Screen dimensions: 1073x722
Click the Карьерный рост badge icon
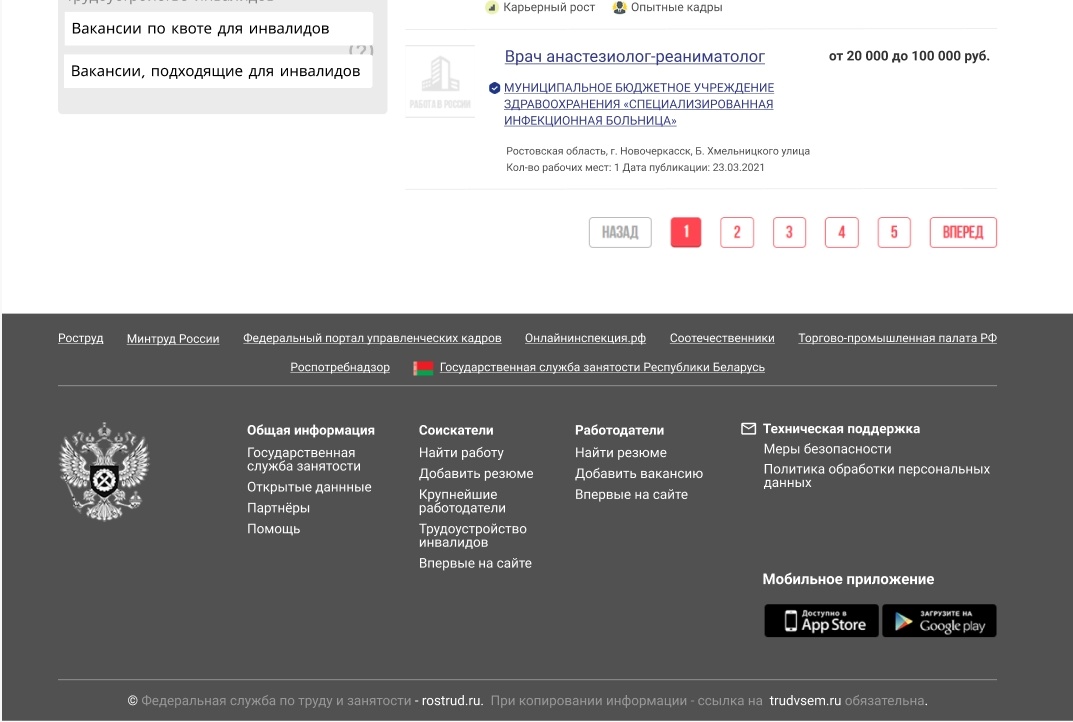pyautogui.click(x=491, y=7)
